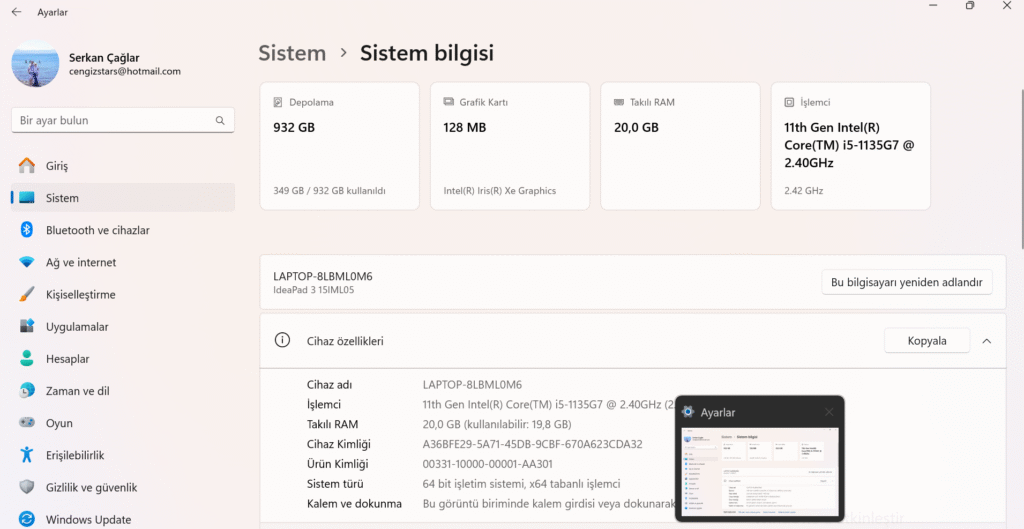Go to Ağ ve internet settings
The width and height of the screenshot is (1024, 529).
pos(80,262)
